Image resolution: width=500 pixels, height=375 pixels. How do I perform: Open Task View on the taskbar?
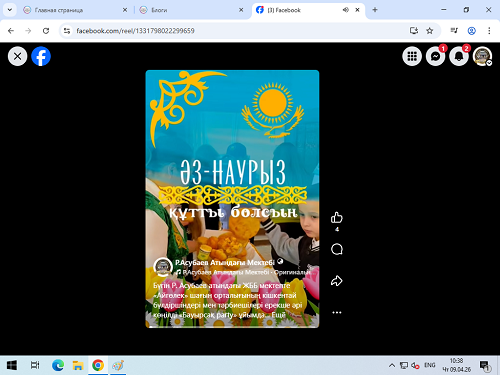(x=35, y=365)
